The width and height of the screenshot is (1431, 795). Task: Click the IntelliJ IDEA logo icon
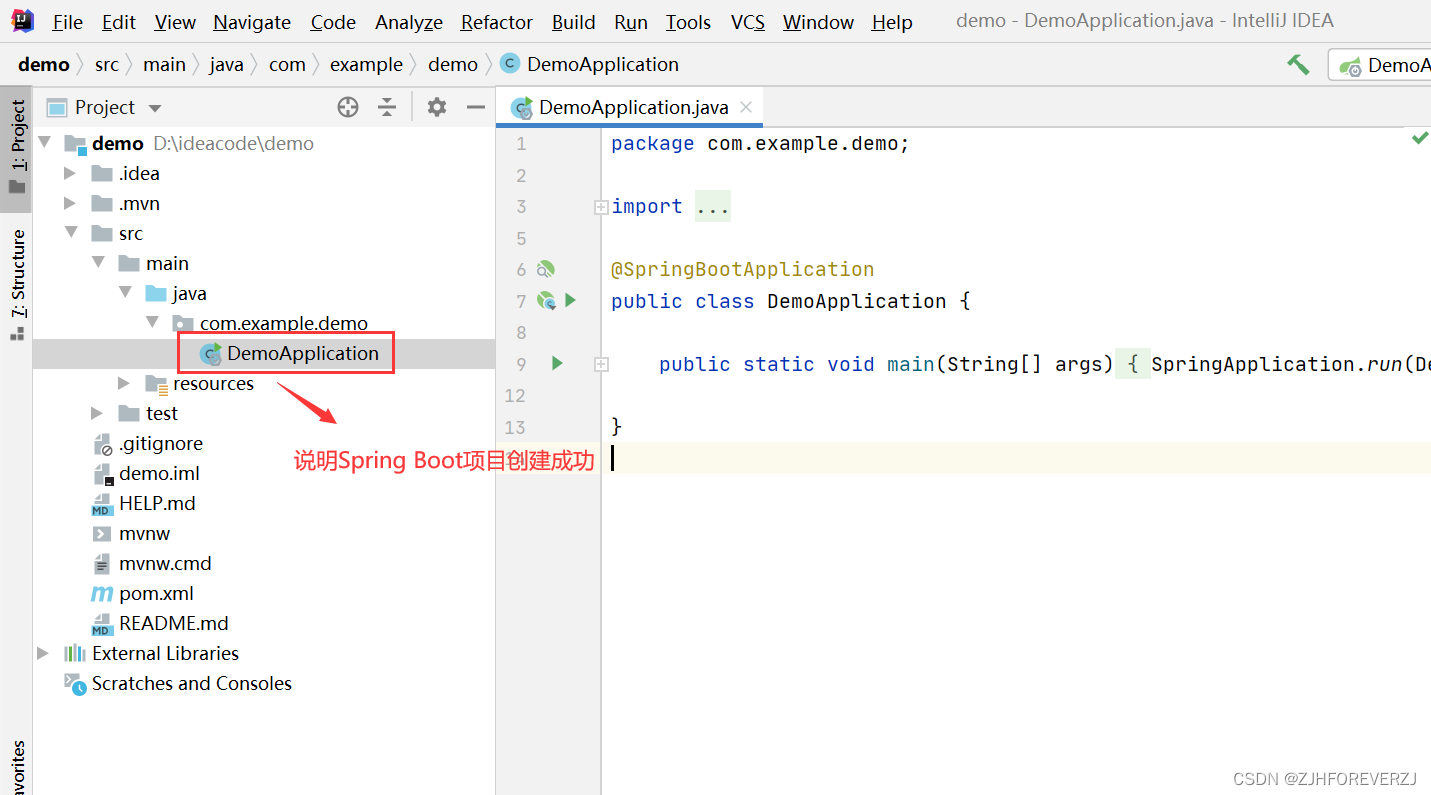coord(21,21)
